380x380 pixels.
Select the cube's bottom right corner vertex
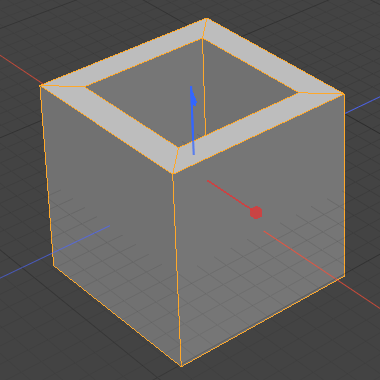344,276
